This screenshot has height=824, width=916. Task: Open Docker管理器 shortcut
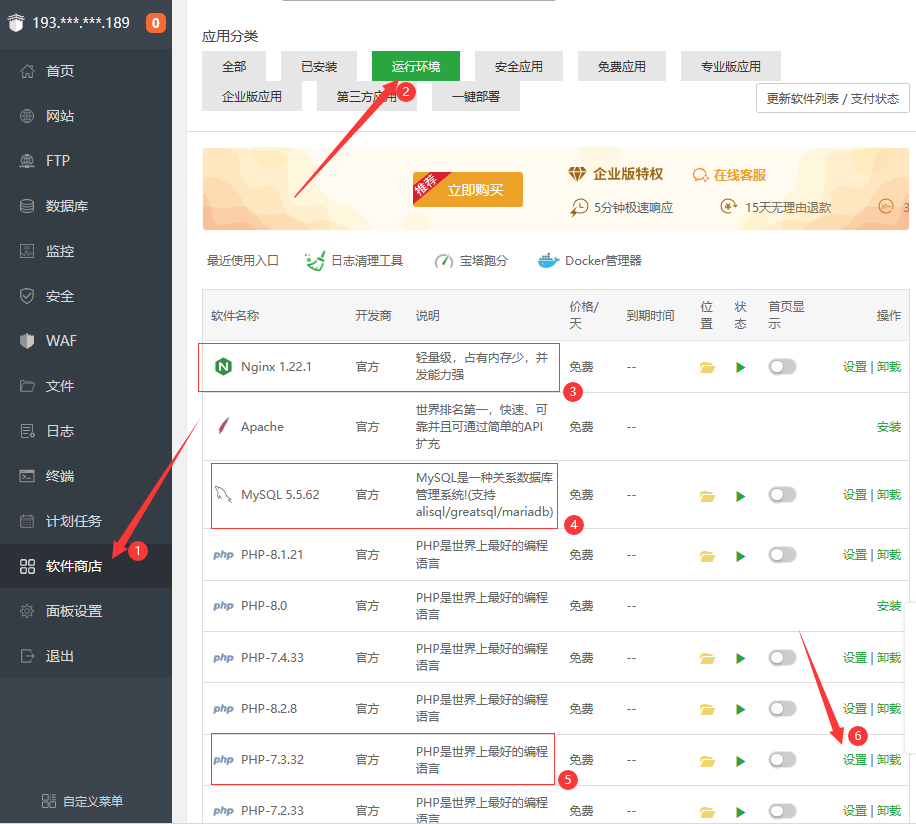click(589, 260)
